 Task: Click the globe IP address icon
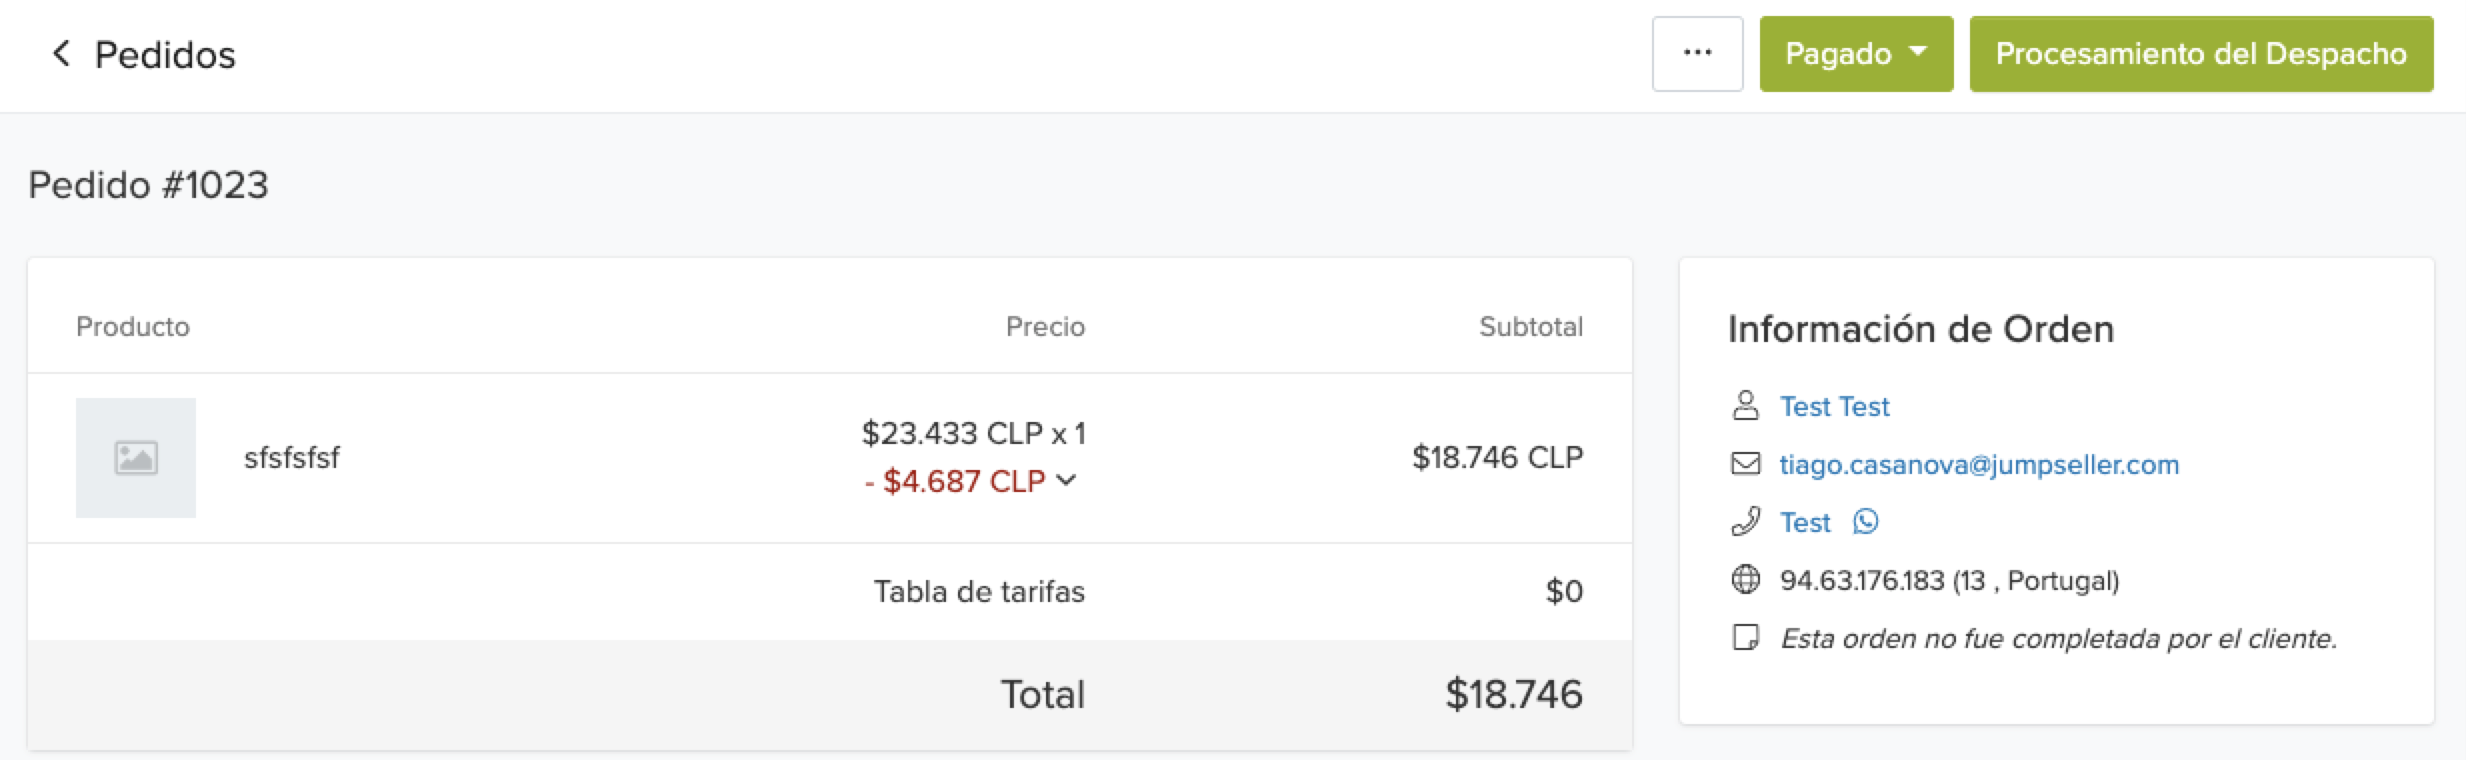point(1745,580)
